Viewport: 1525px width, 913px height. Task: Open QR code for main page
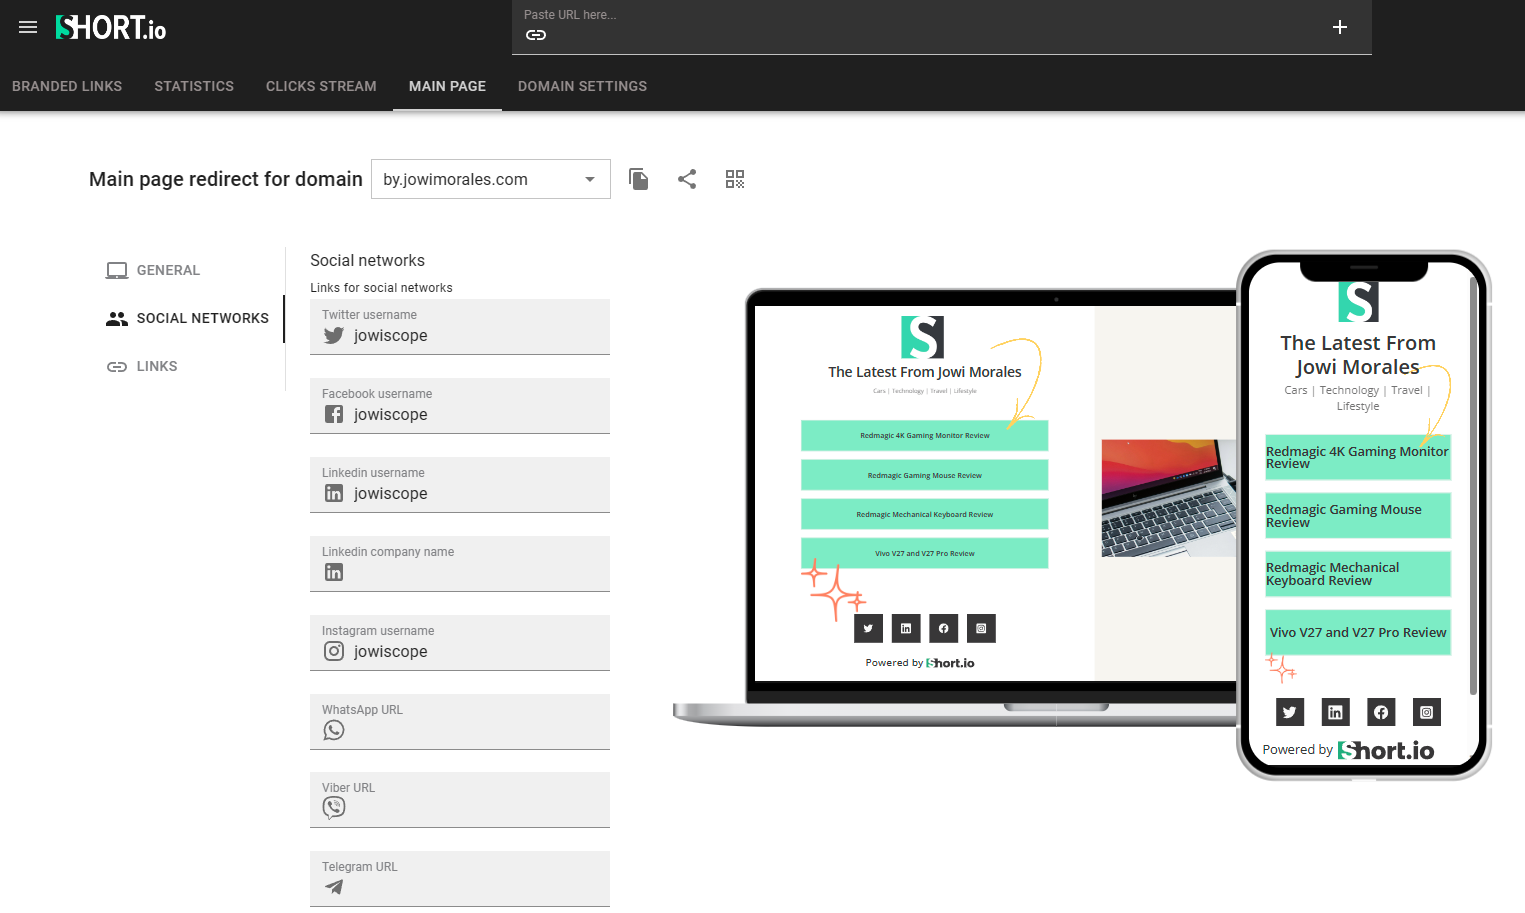point(735,179)
